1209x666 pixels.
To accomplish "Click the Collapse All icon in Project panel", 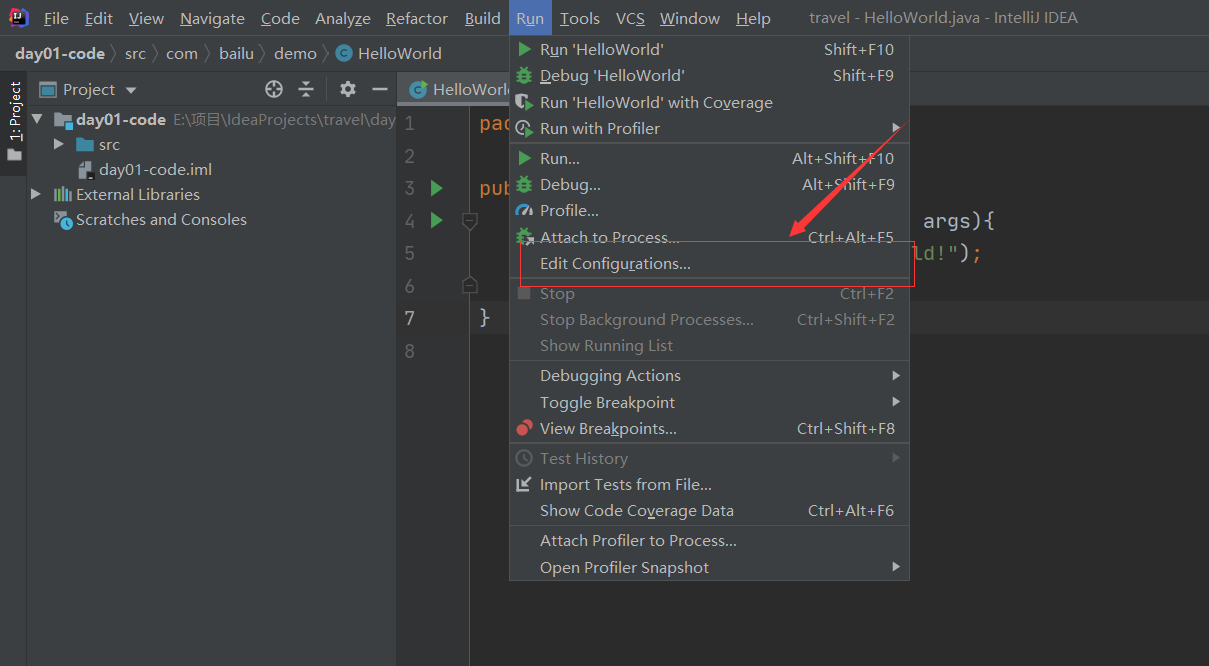I will 306,89.
